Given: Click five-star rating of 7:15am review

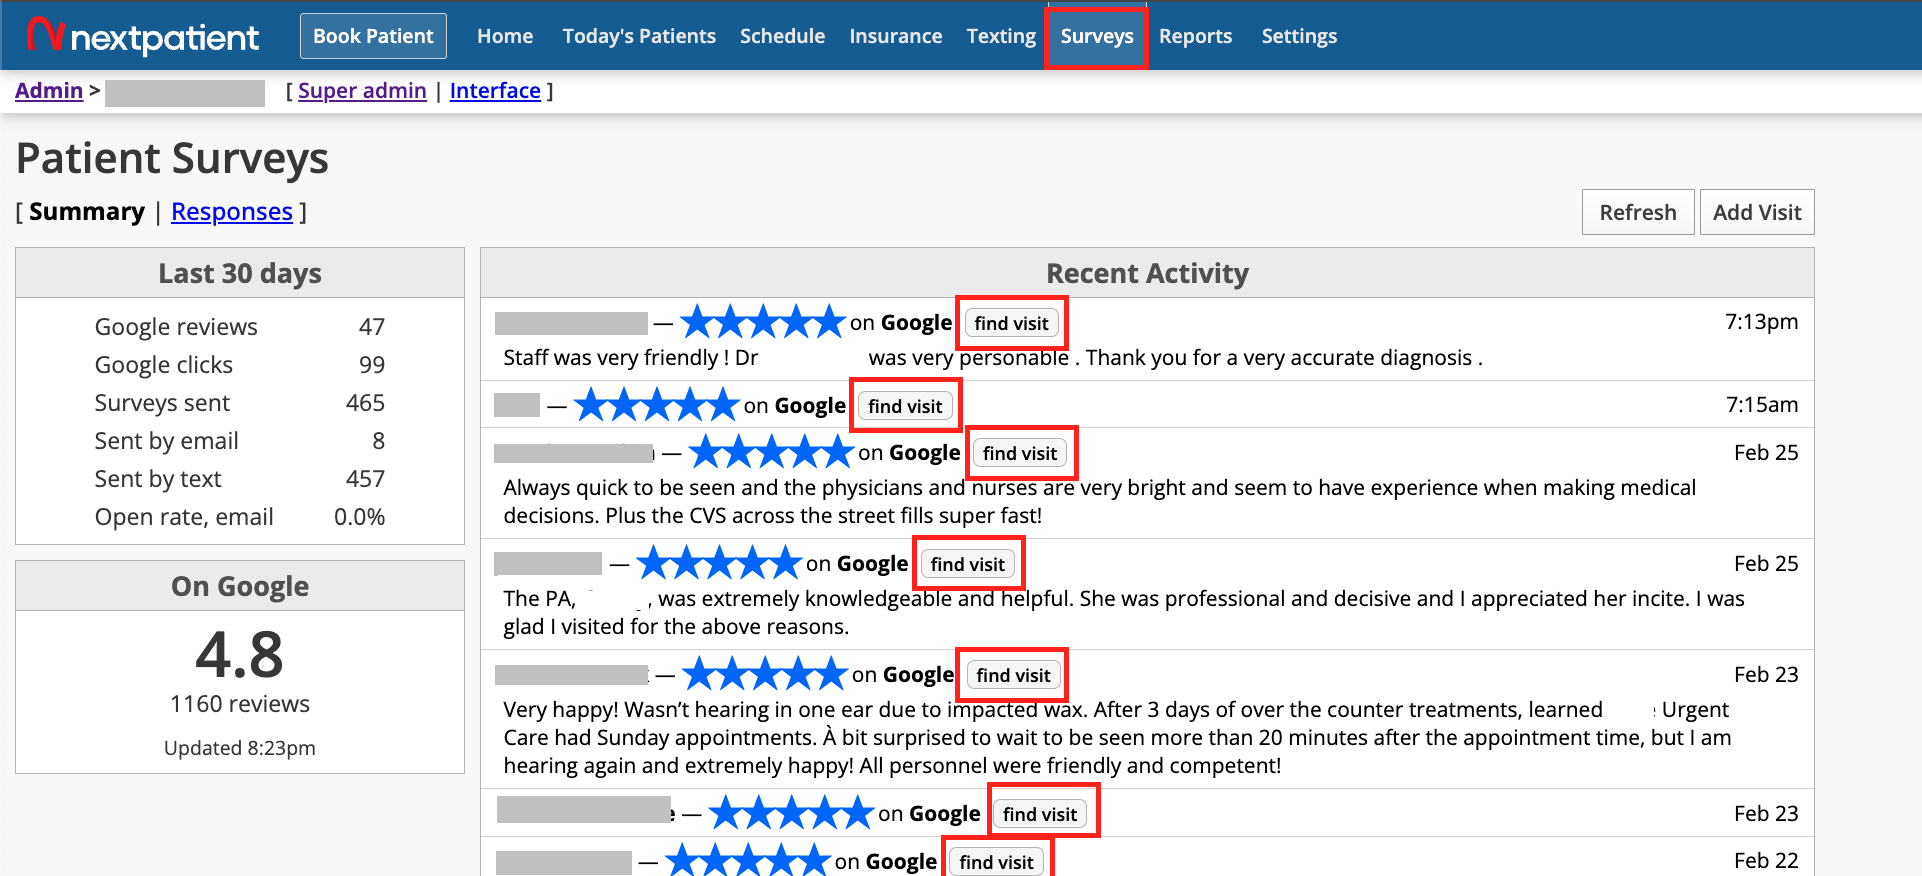Looking at the screenshot, I should (657, 405).
